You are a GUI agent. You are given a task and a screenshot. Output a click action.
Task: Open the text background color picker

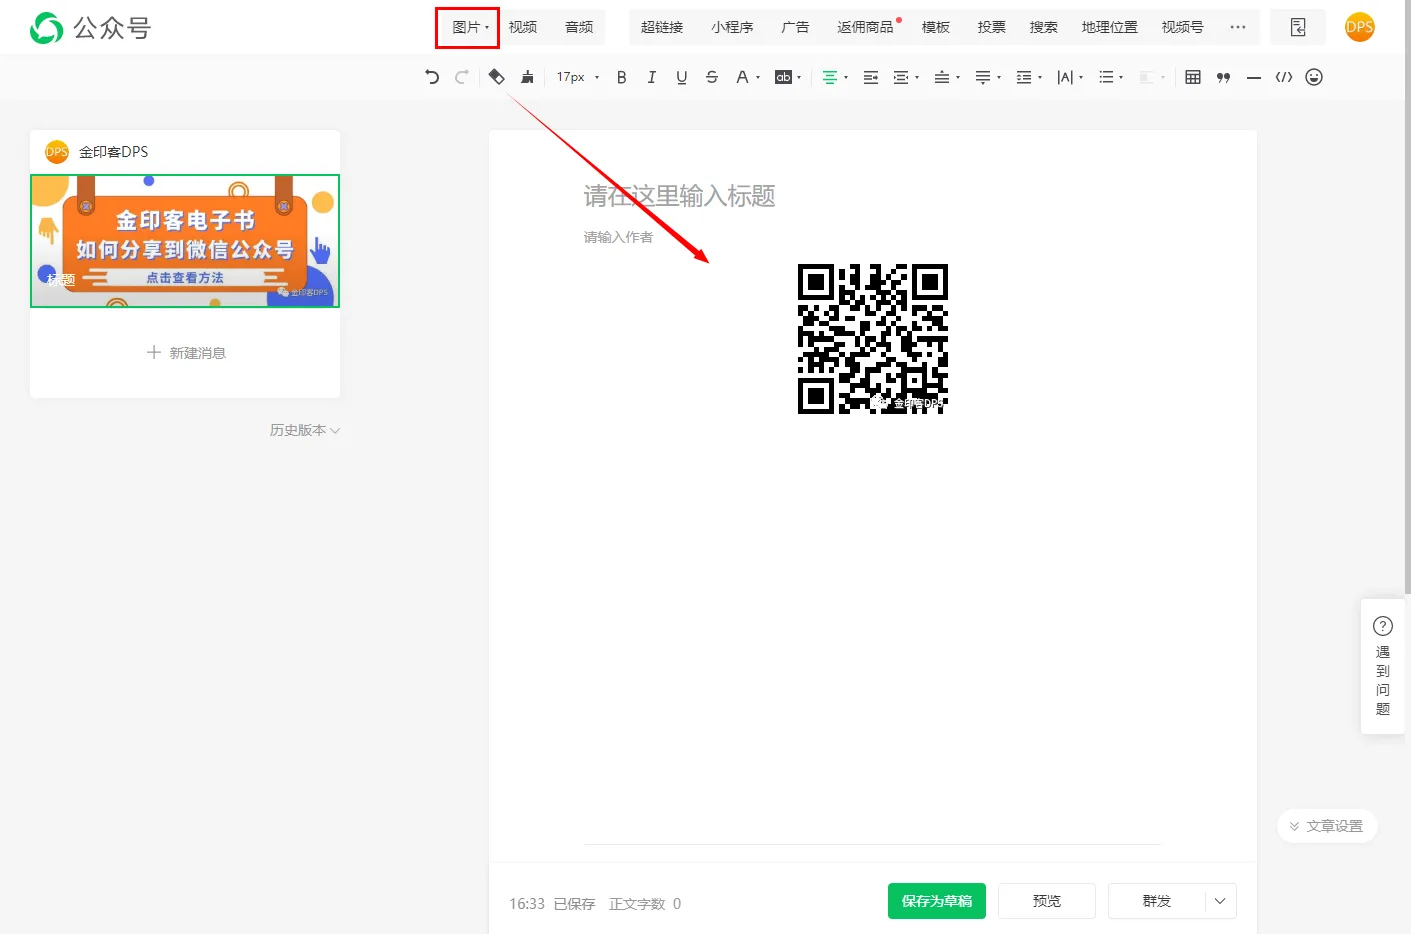788,77
